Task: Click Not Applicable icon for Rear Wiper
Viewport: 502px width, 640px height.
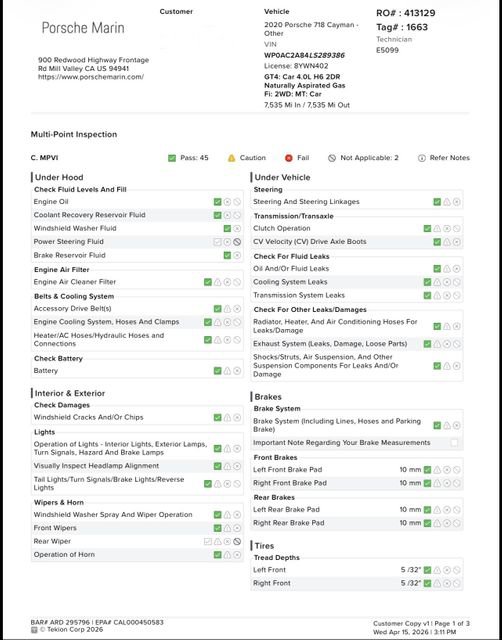Action: click(237, 542)
